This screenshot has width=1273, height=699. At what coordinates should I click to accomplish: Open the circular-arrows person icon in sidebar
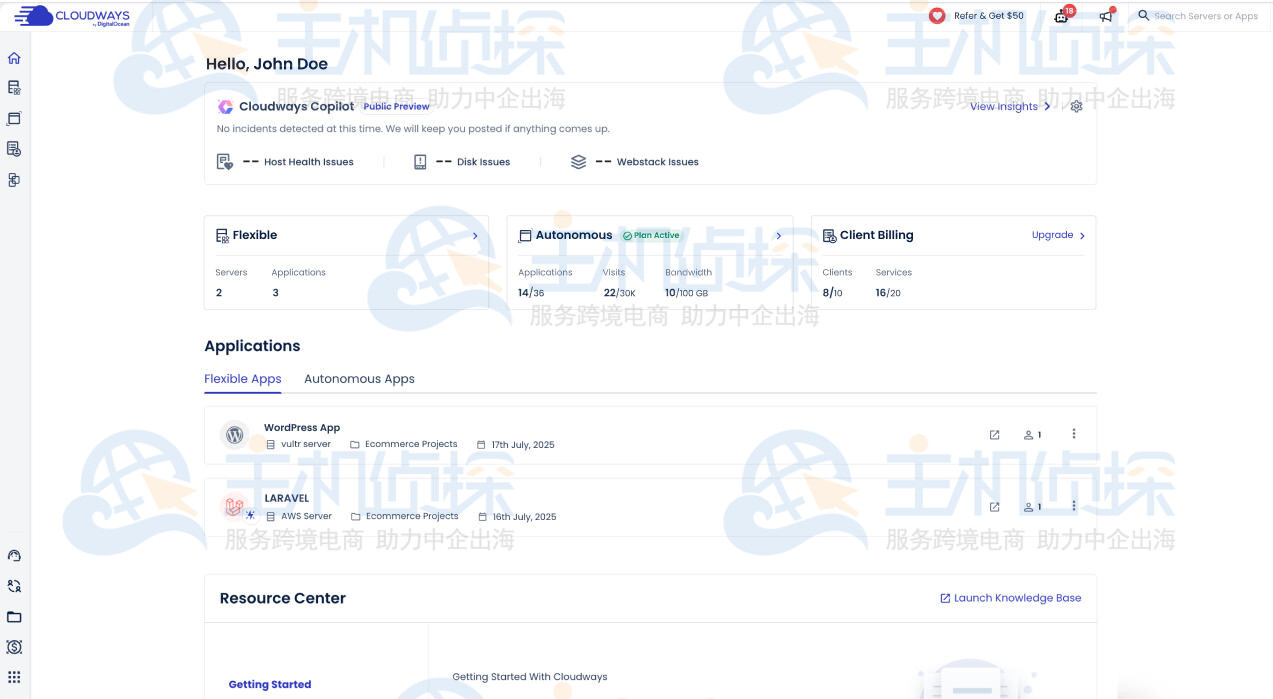14,587
